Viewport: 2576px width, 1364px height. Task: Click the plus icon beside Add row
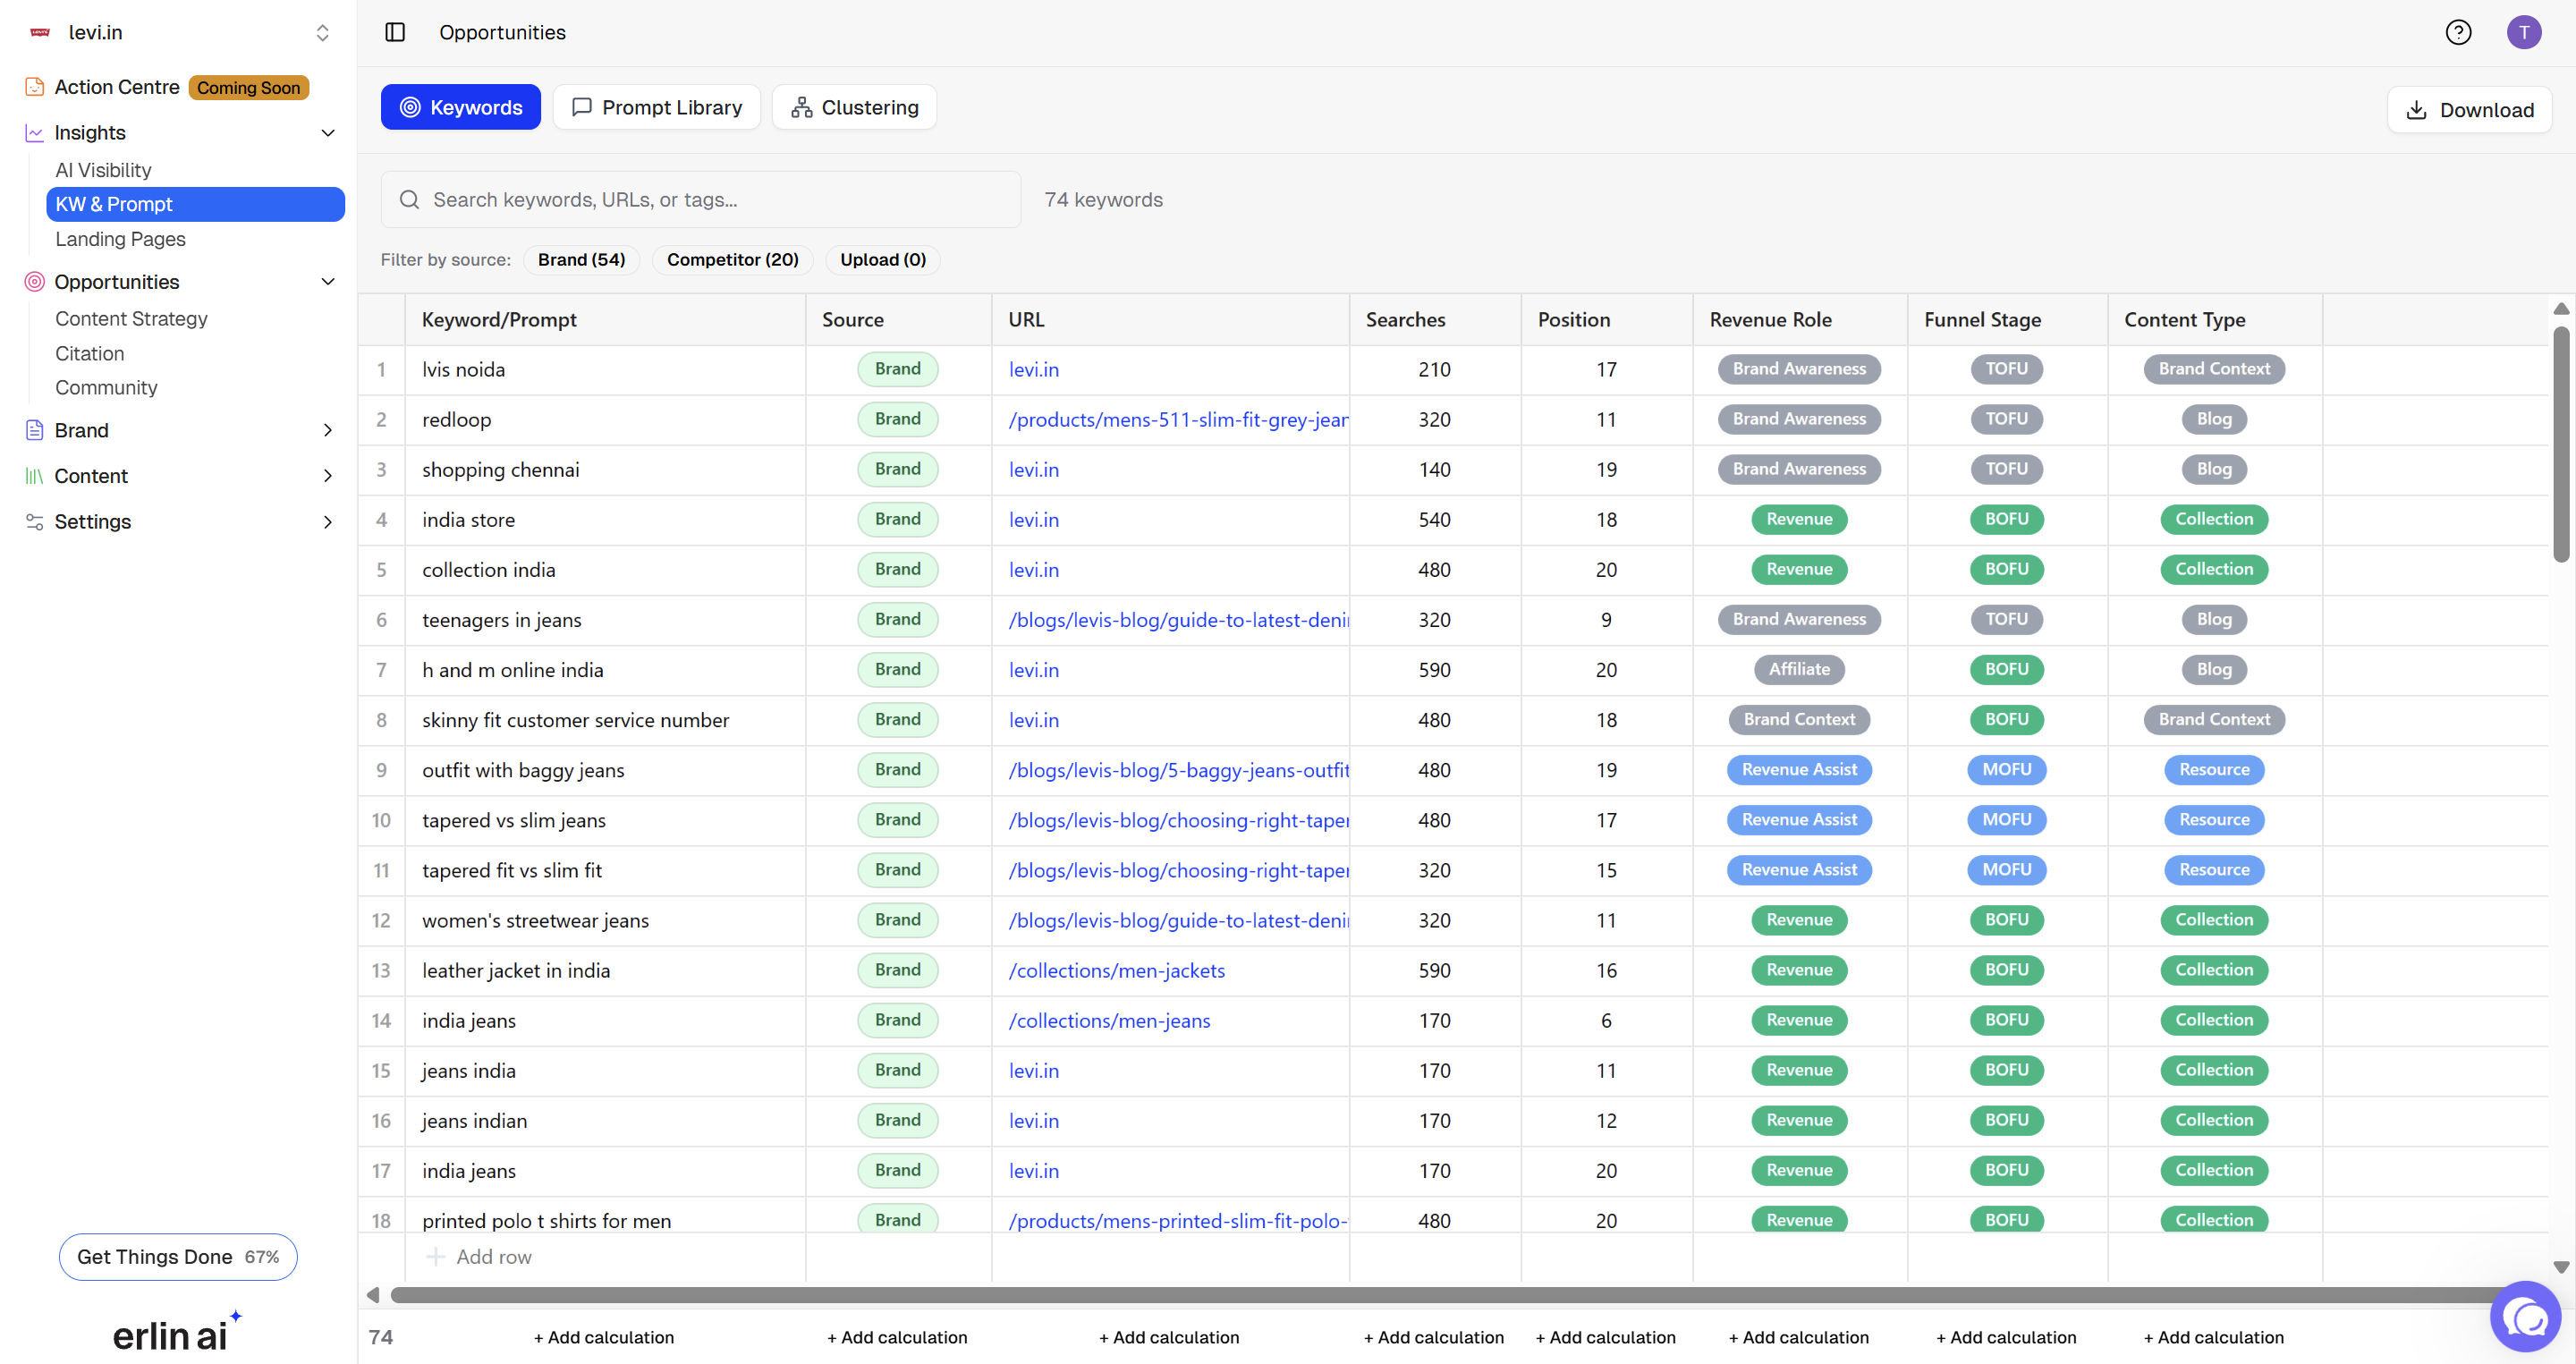436,1257
